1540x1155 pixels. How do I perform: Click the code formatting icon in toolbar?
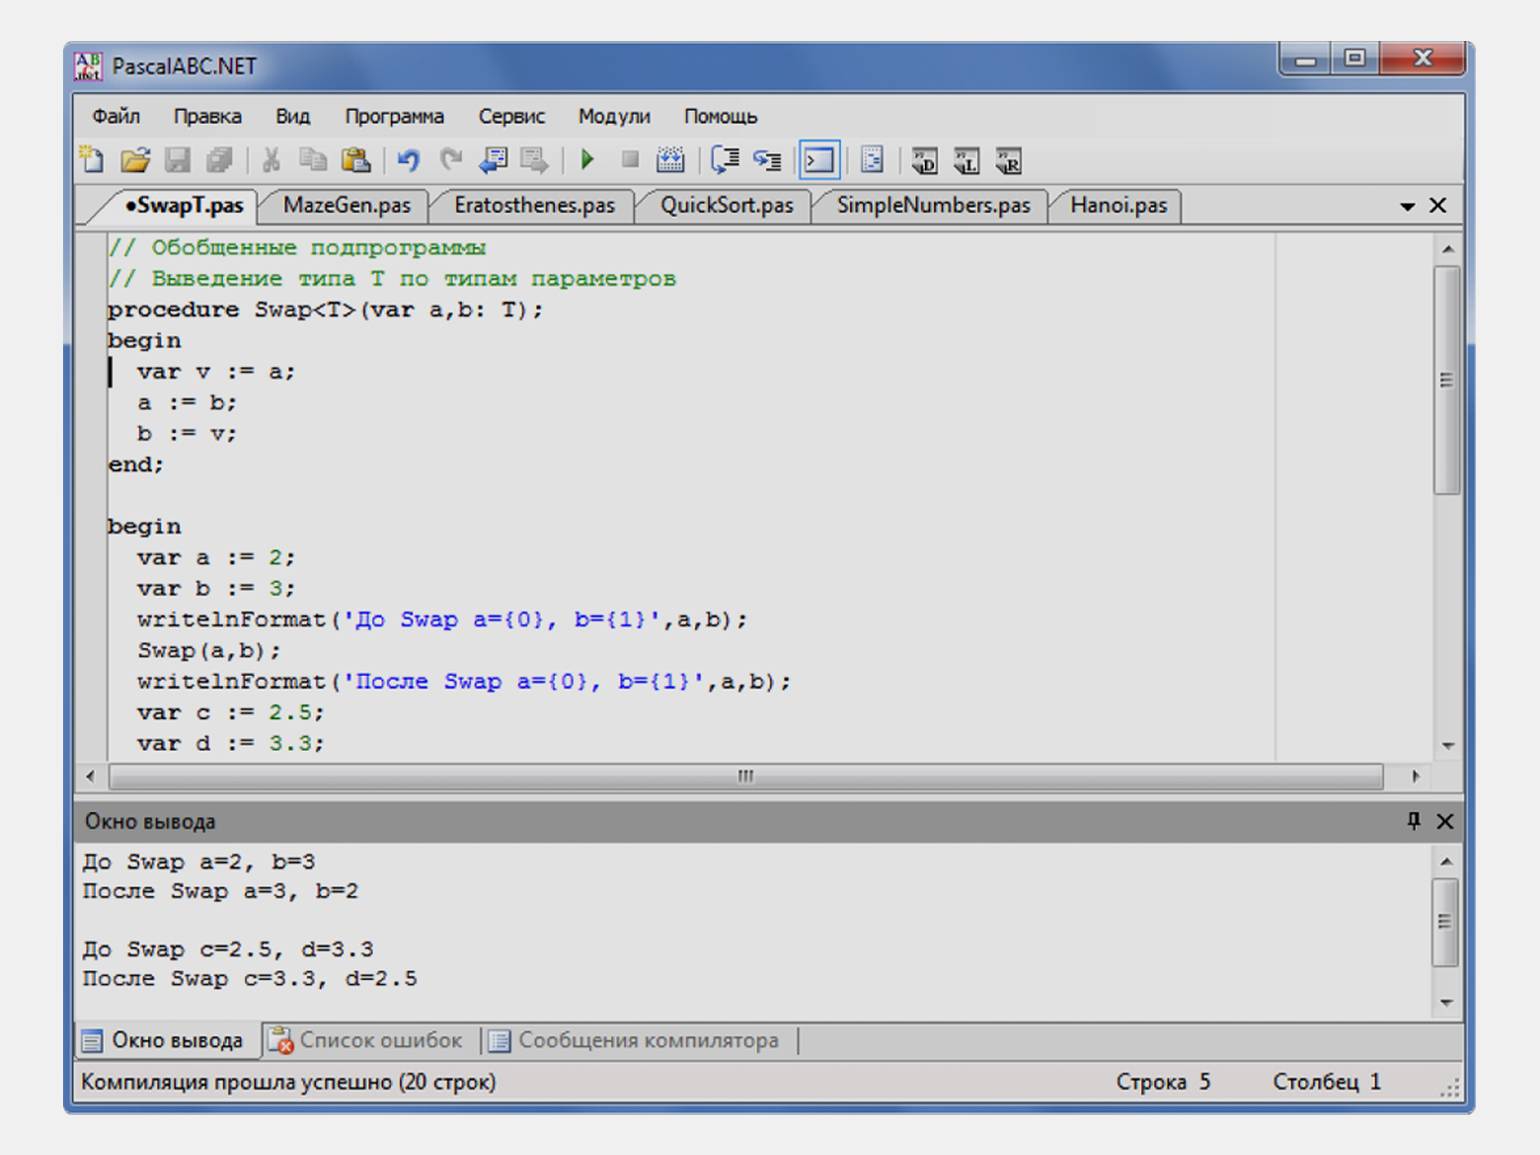pos(872,160)
